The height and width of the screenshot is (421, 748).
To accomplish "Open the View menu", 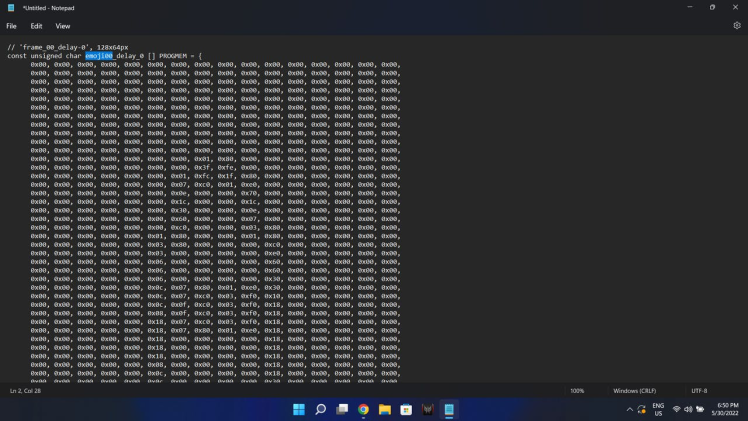I will click(63, 26).
